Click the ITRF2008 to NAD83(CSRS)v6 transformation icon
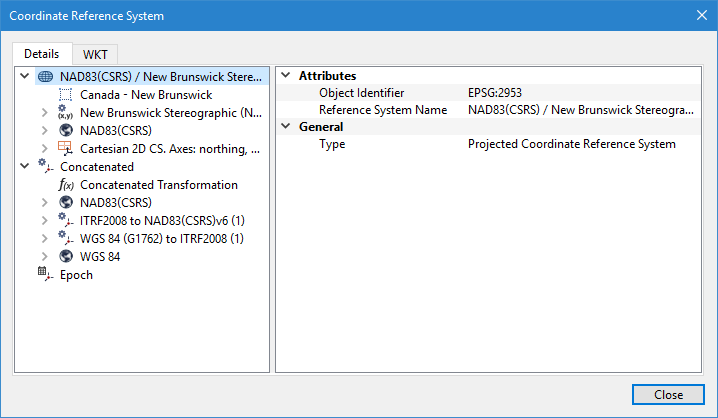This screenshot has width=718, height=418. 65,220
